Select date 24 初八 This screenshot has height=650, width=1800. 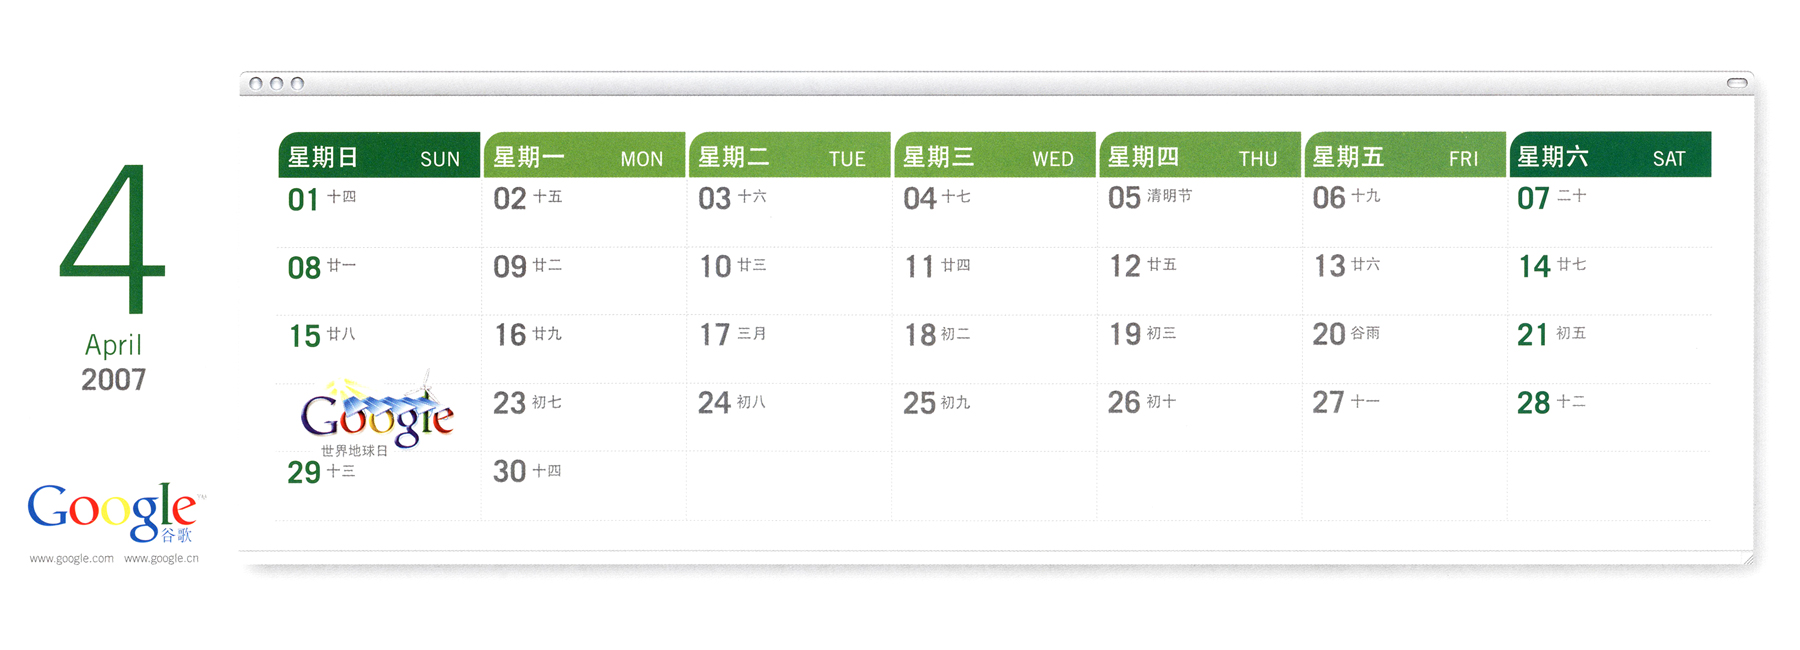[733, 402]
